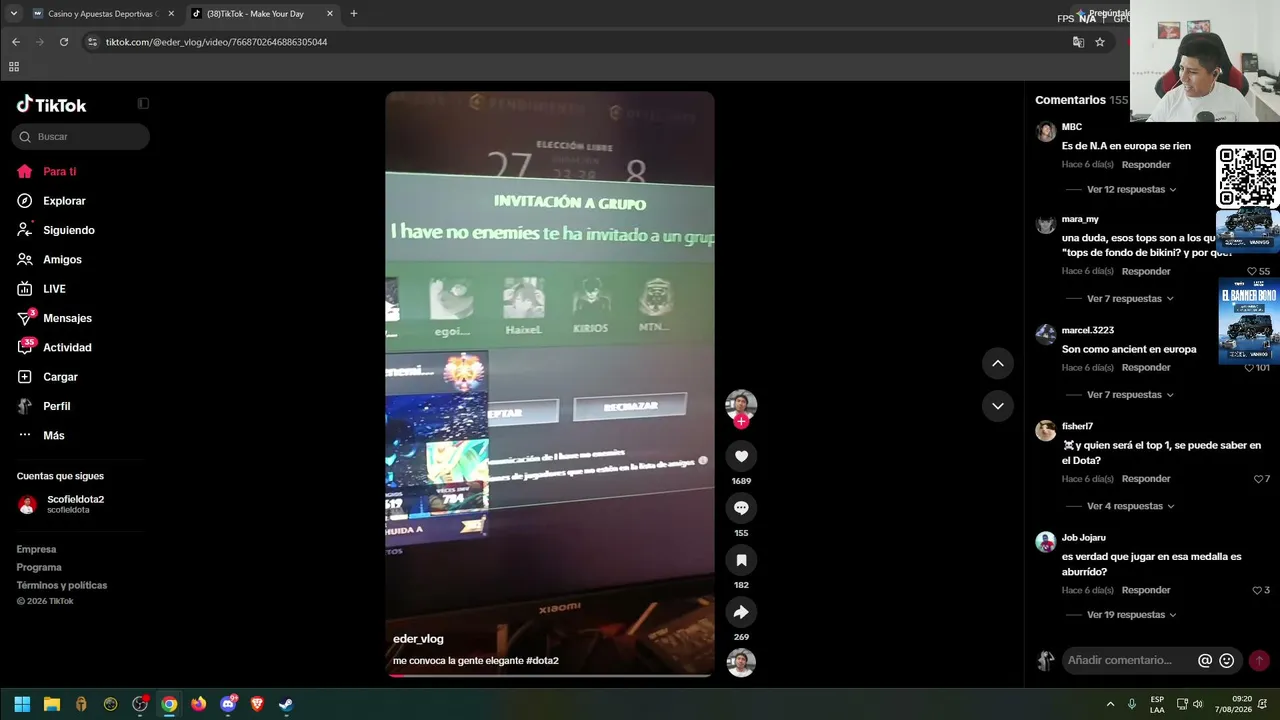Open Firefox from taskbar

(x=198, y=704)
